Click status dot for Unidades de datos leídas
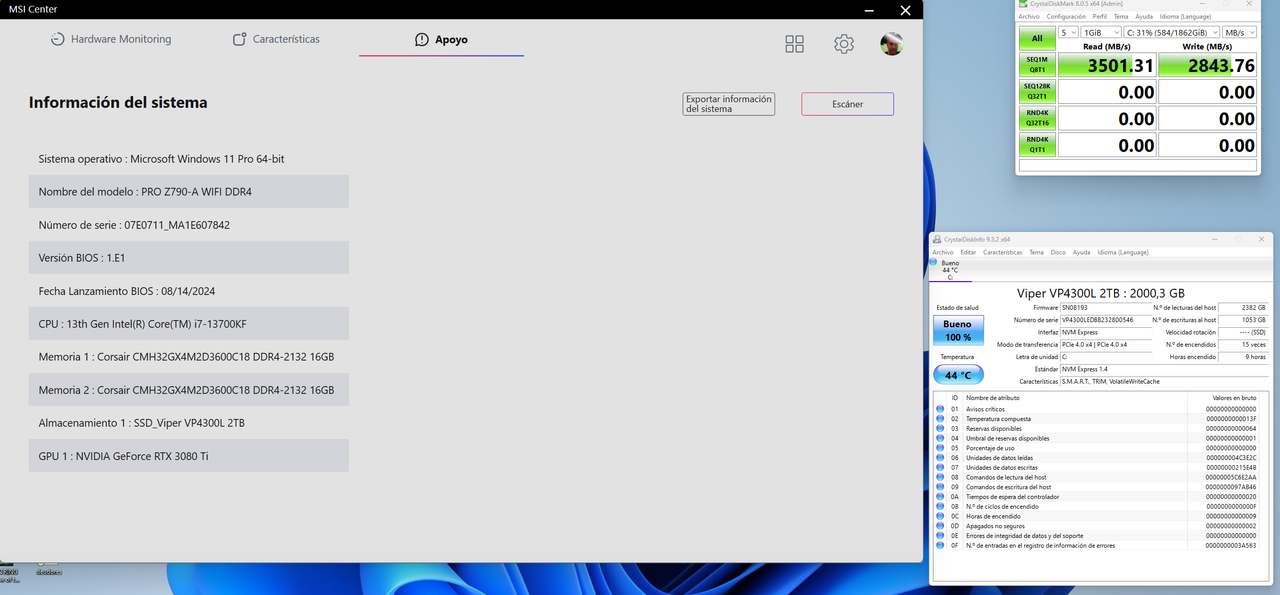 (x=940, y=458)
